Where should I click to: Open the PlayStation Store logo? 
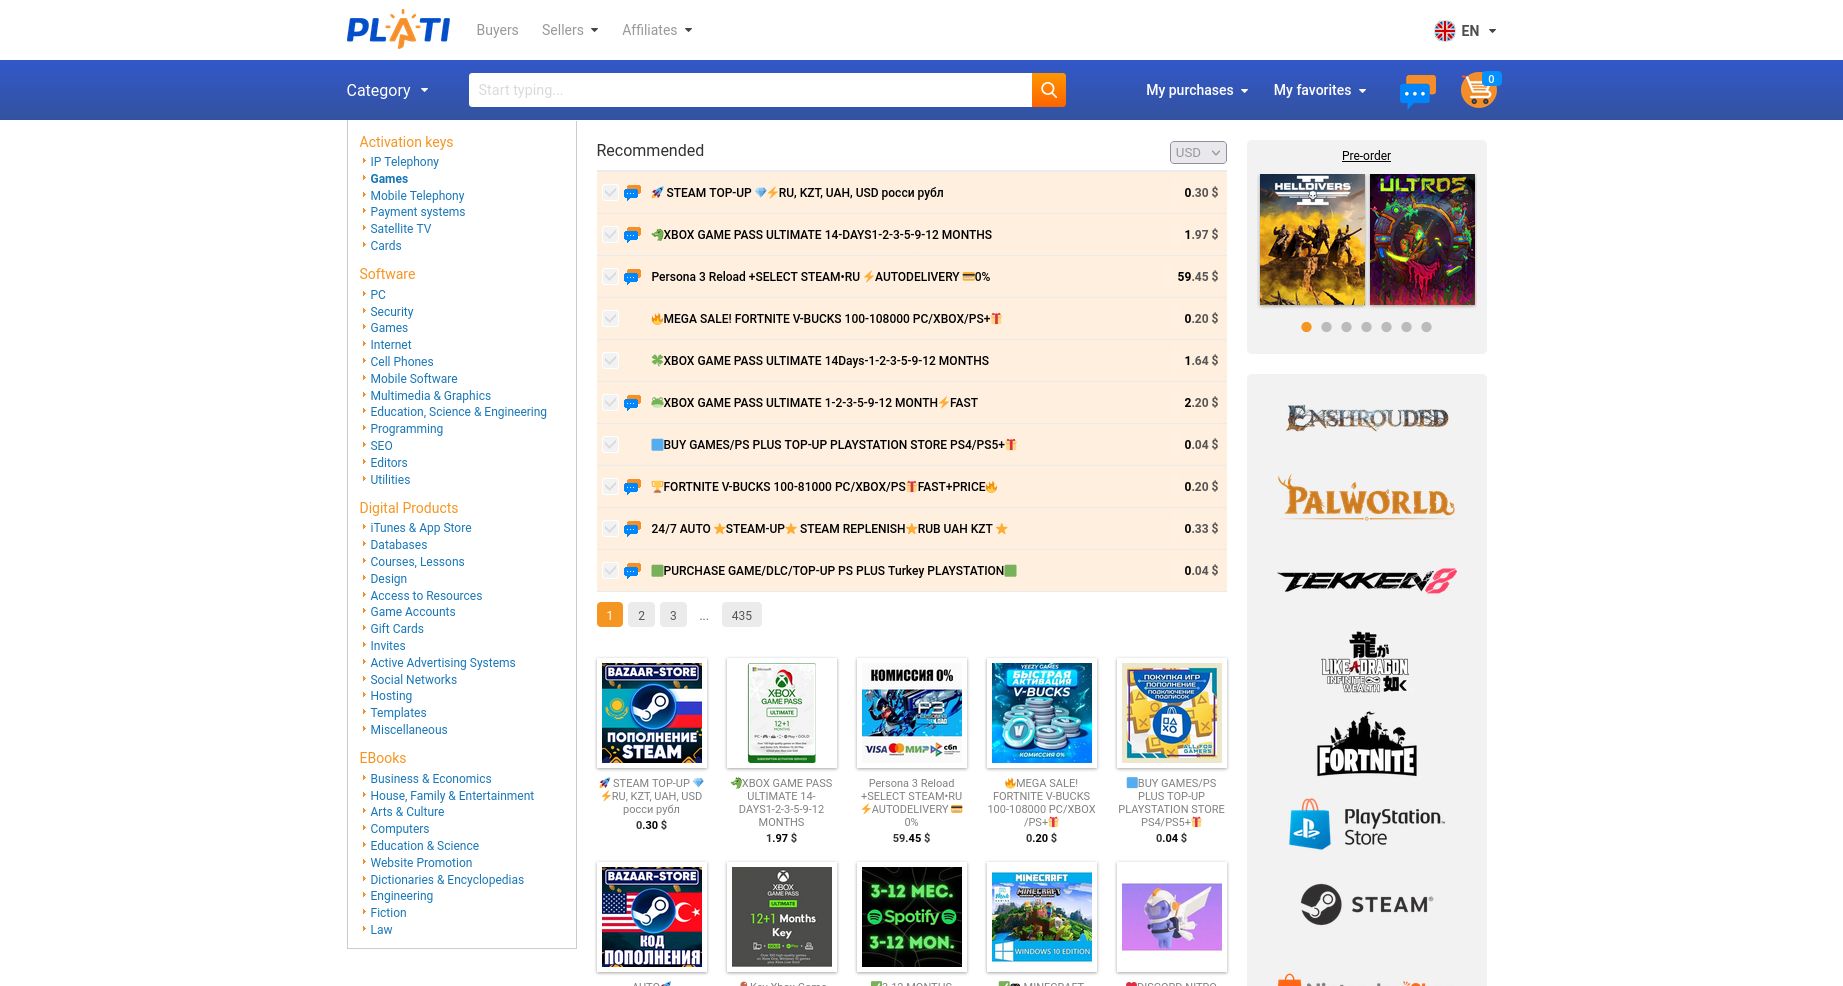click(1366, 826)
